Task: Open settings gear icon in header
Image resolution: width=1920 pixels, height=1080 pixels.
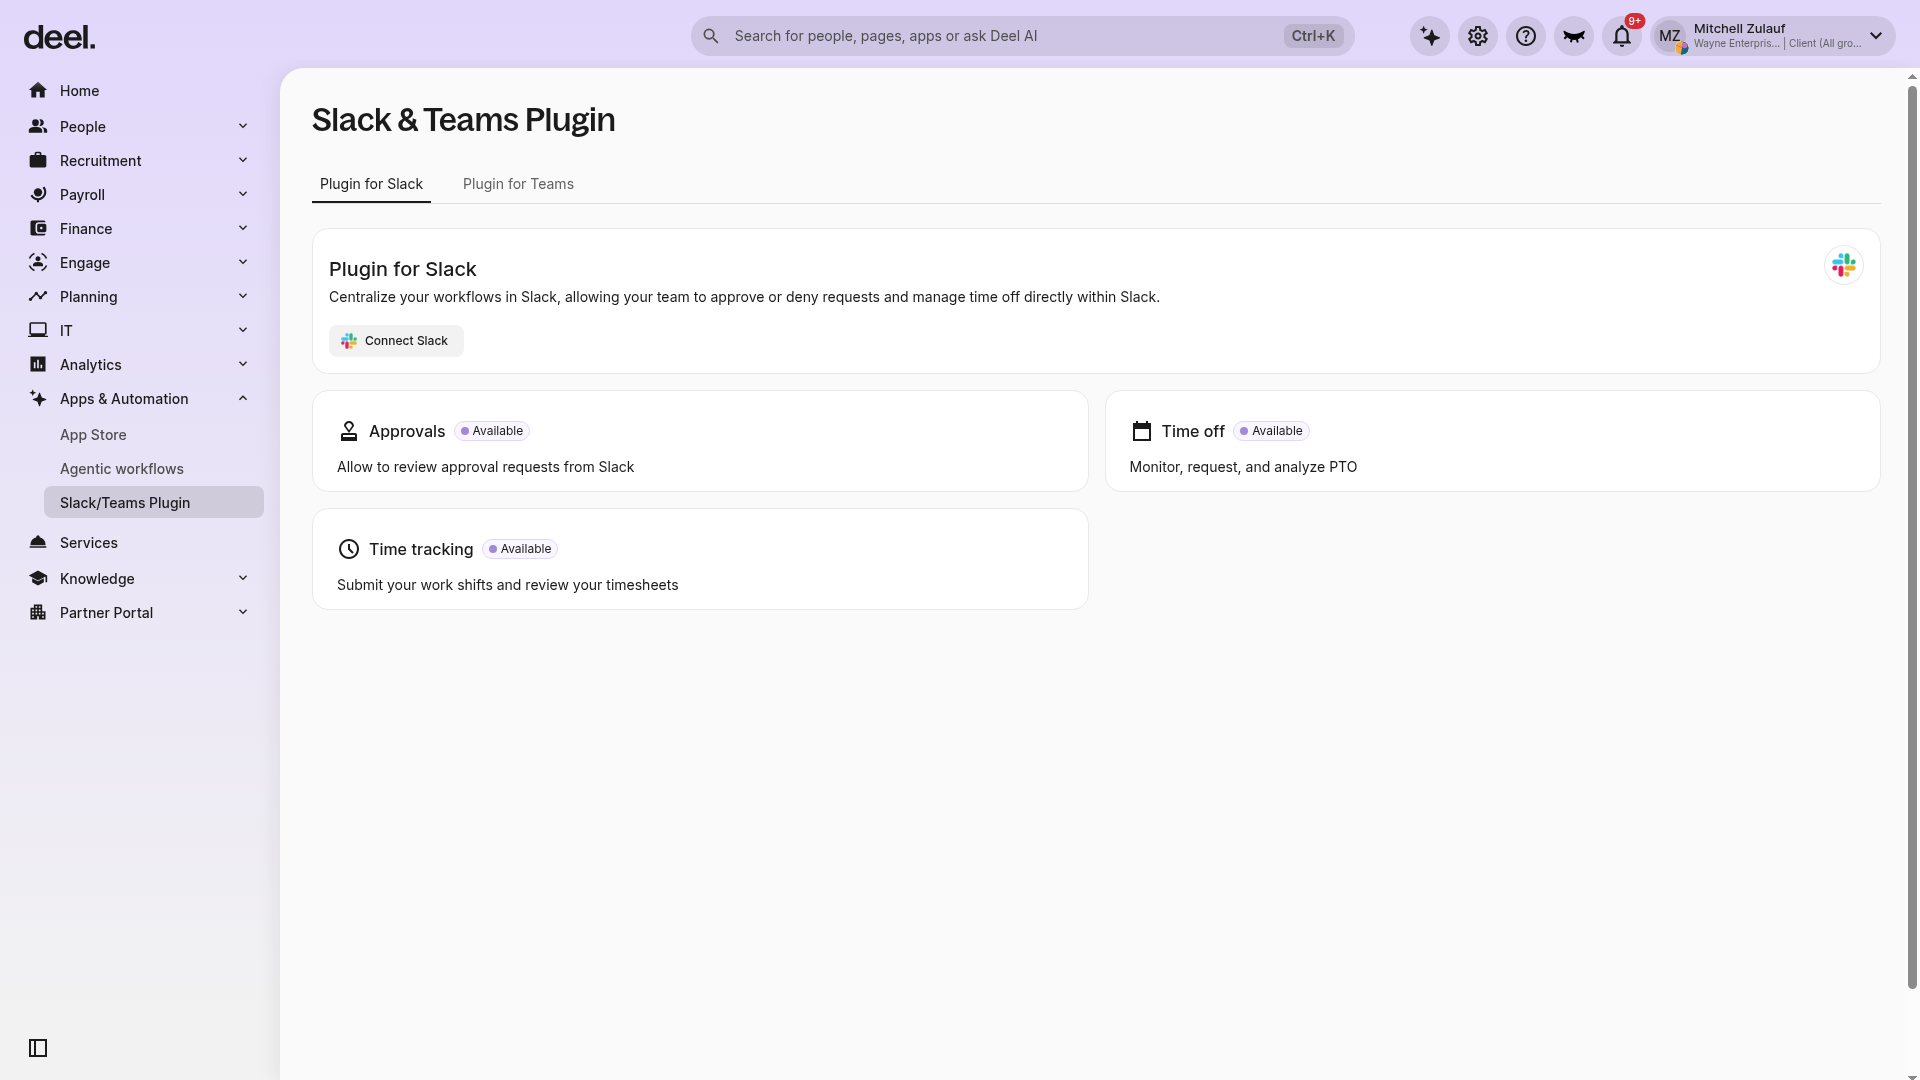Action: [x=1478, y=36]
